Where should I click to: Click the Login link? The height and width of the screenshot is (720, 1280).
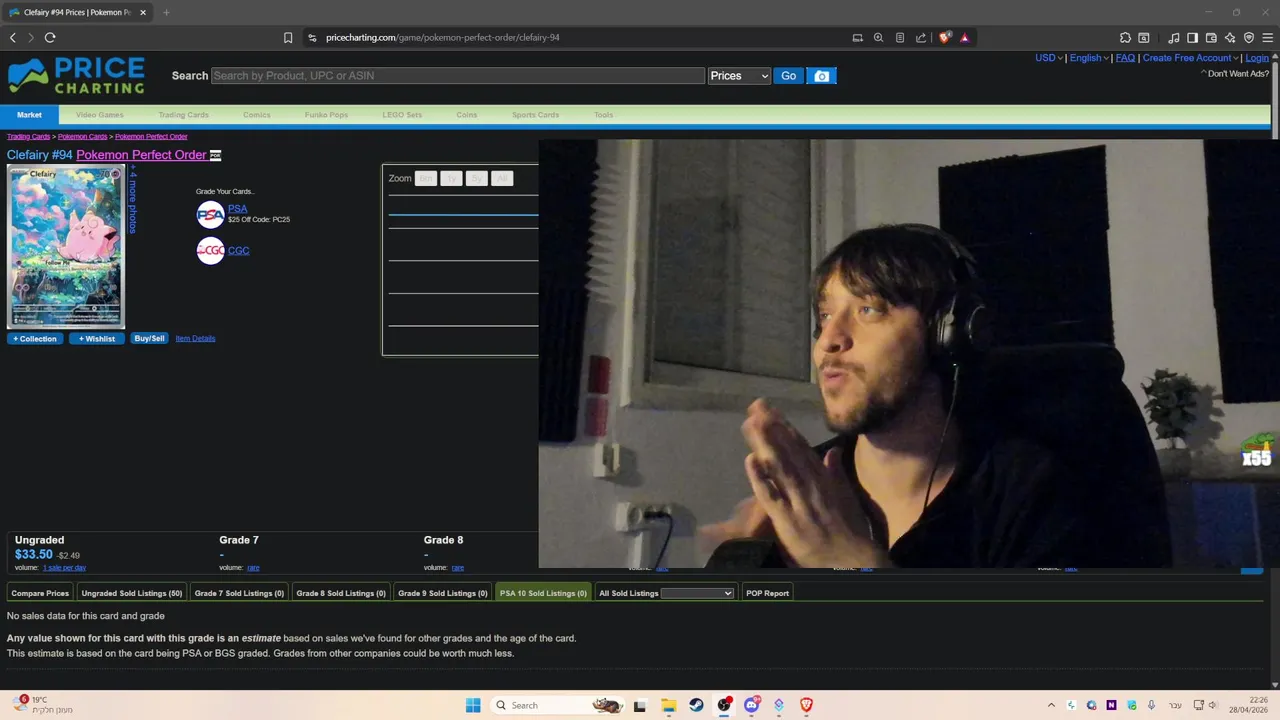pos(1257,58)
